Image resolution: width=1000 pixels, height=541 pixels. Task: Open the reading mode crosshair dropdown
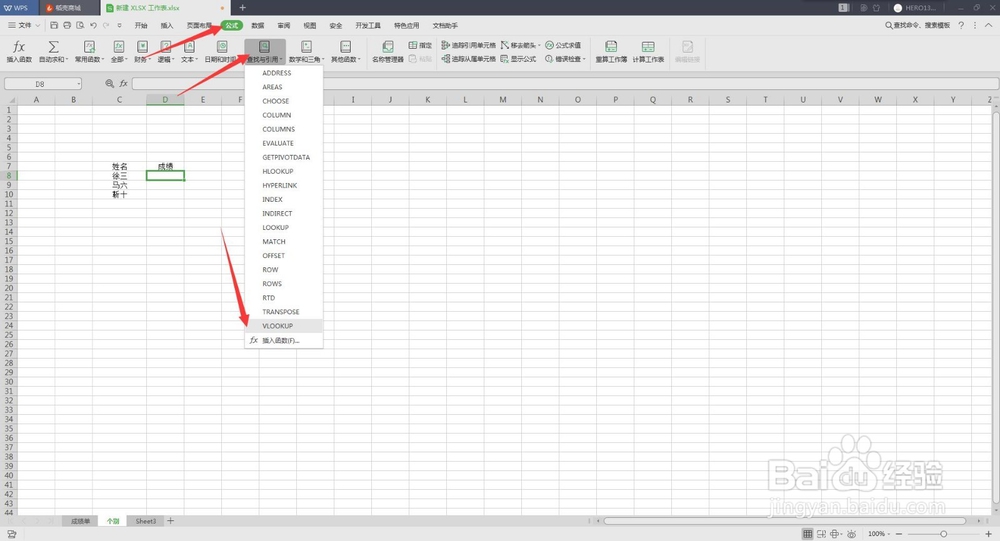coord(836,533)
